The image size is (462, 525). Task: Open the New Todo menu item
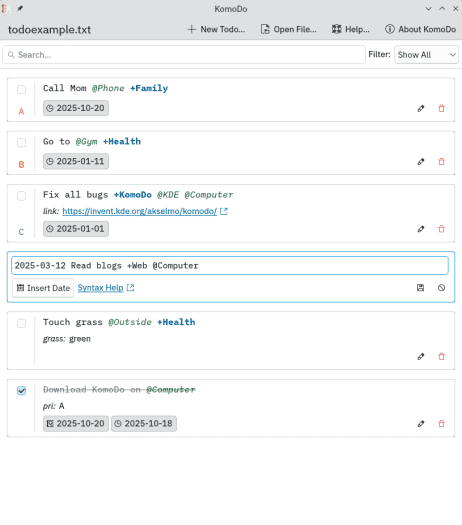coord(216,29)
